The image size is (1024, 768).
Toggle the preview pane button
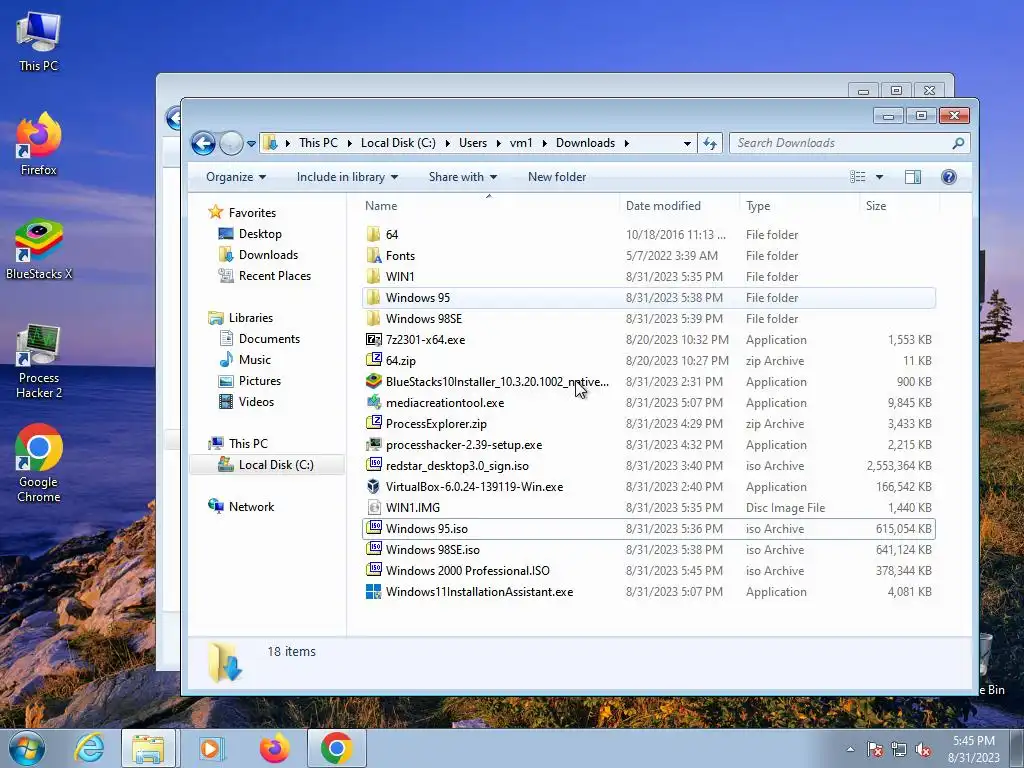(913, 177)
